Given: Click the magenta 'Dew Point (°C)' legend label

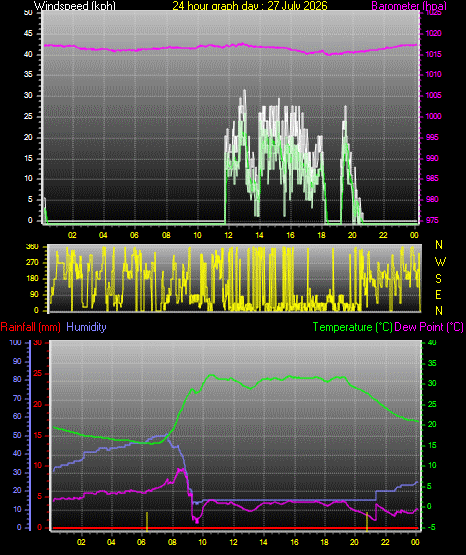Looking at the screenshot, I should click(429, 327).
